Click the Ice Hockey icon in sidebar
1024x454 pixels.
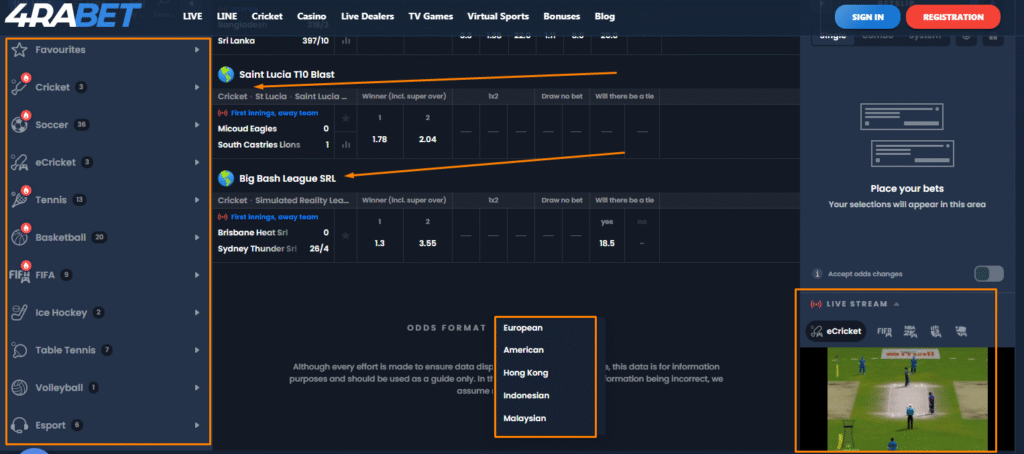point(19,312)
